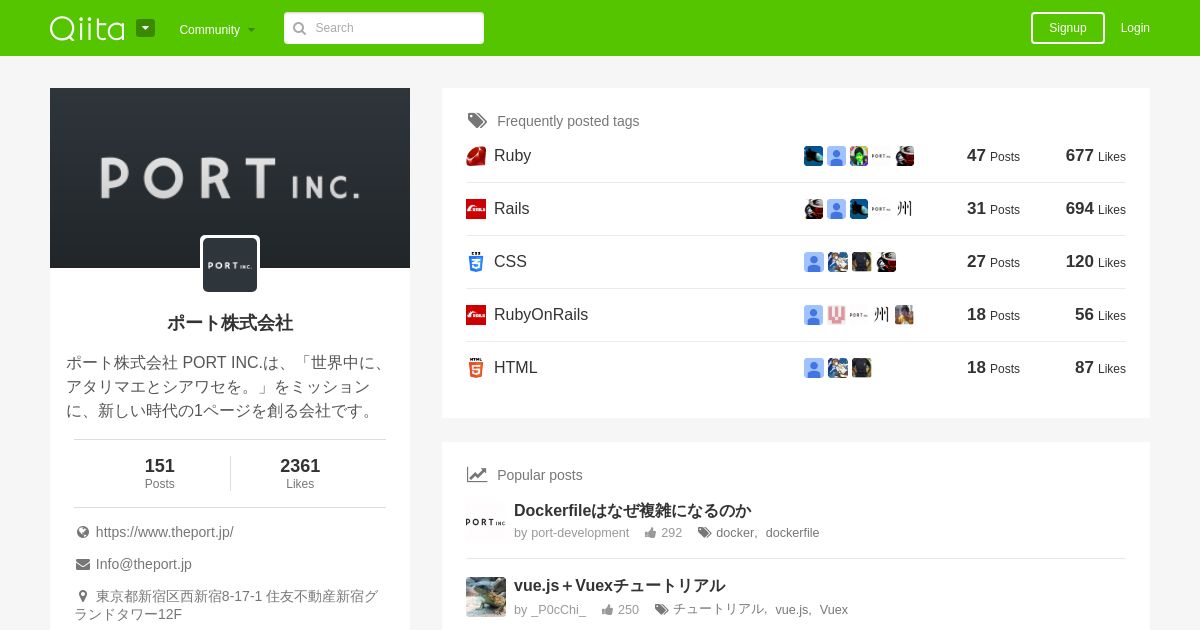This screenshot has width=1200, height=630.
Task: Click the RubyOnRails tag icon
Action: 476,315
